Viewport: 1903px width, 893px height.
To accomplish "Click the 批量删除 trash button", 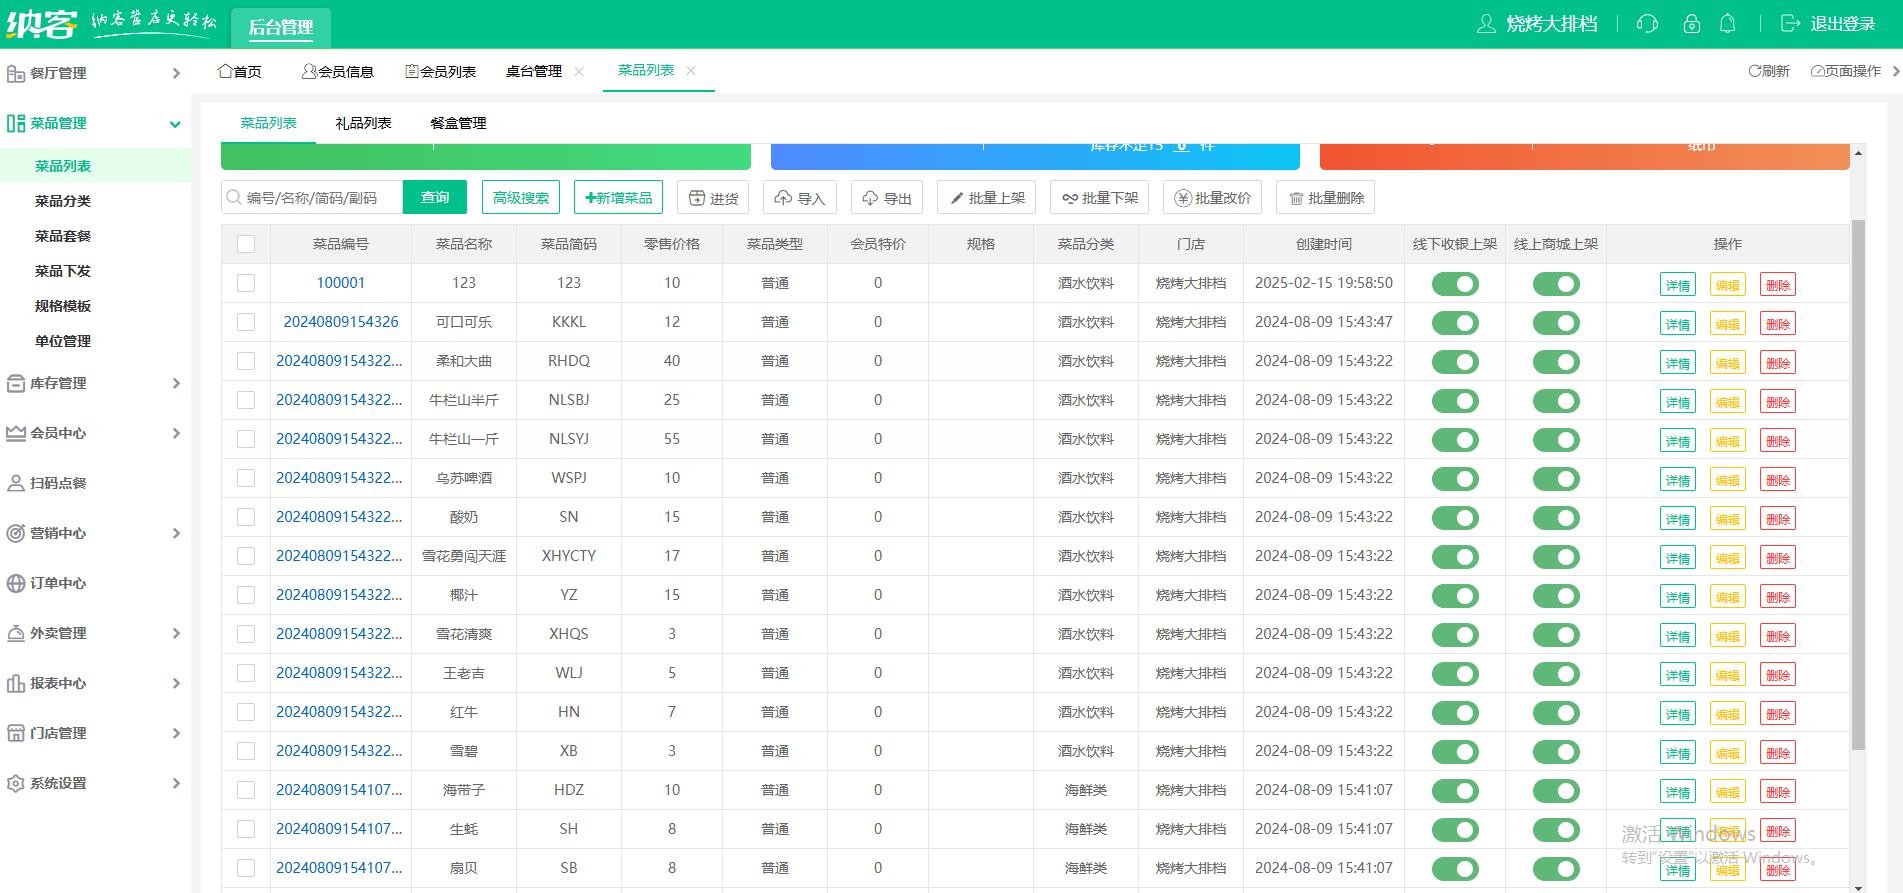I will (1326, 198).
